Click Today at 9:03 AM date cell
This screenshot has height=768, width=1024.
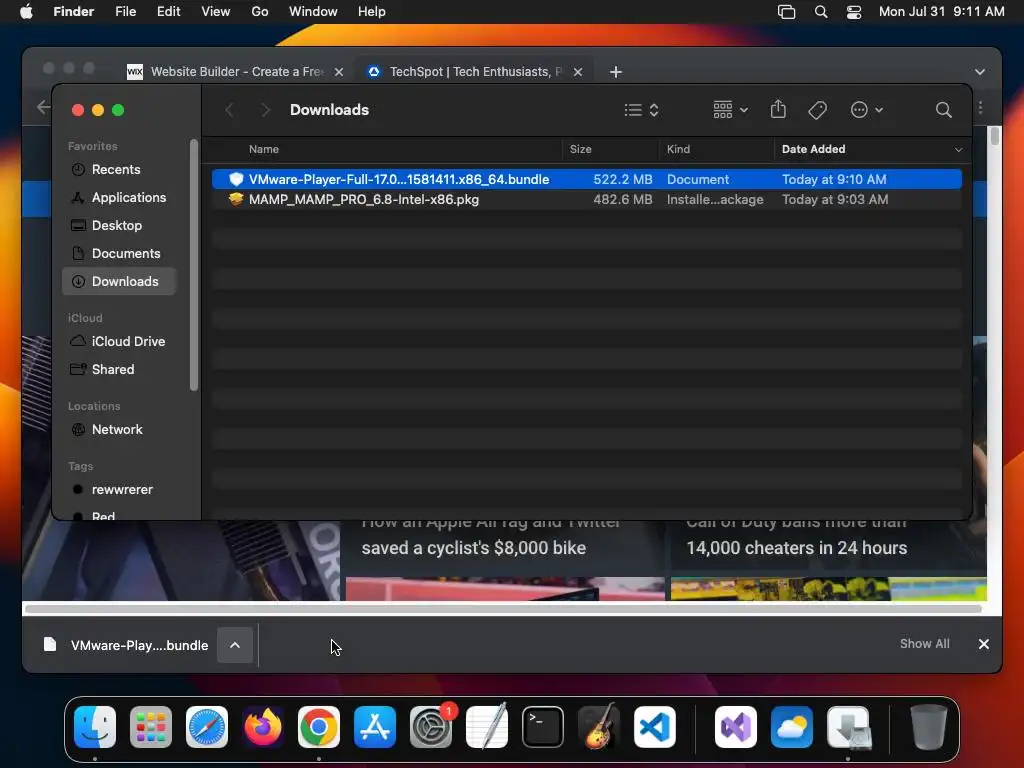(x=835, y=199)
